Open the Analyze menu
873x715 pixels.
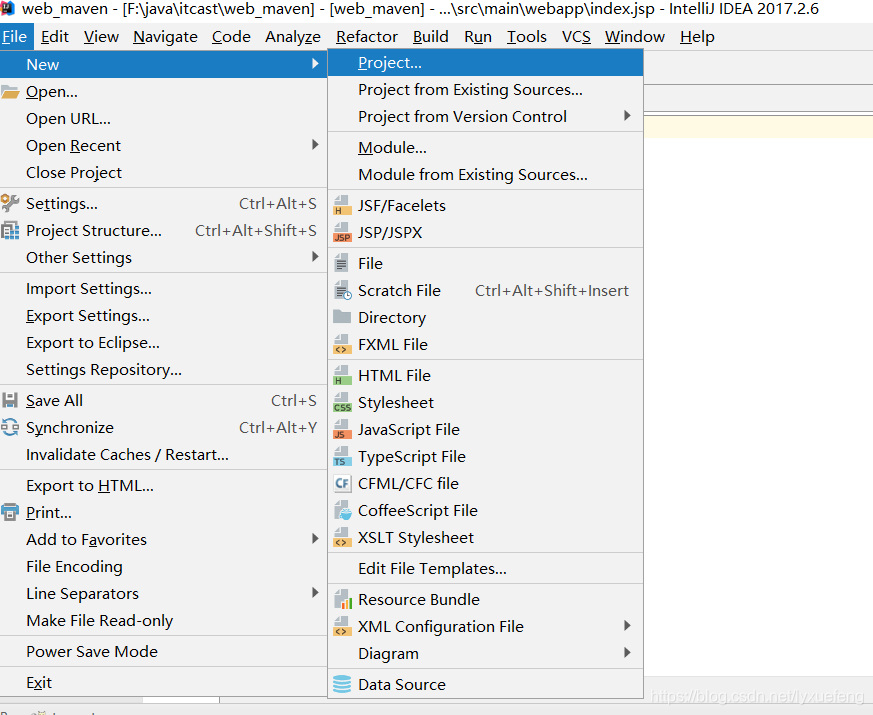point(293,37)
